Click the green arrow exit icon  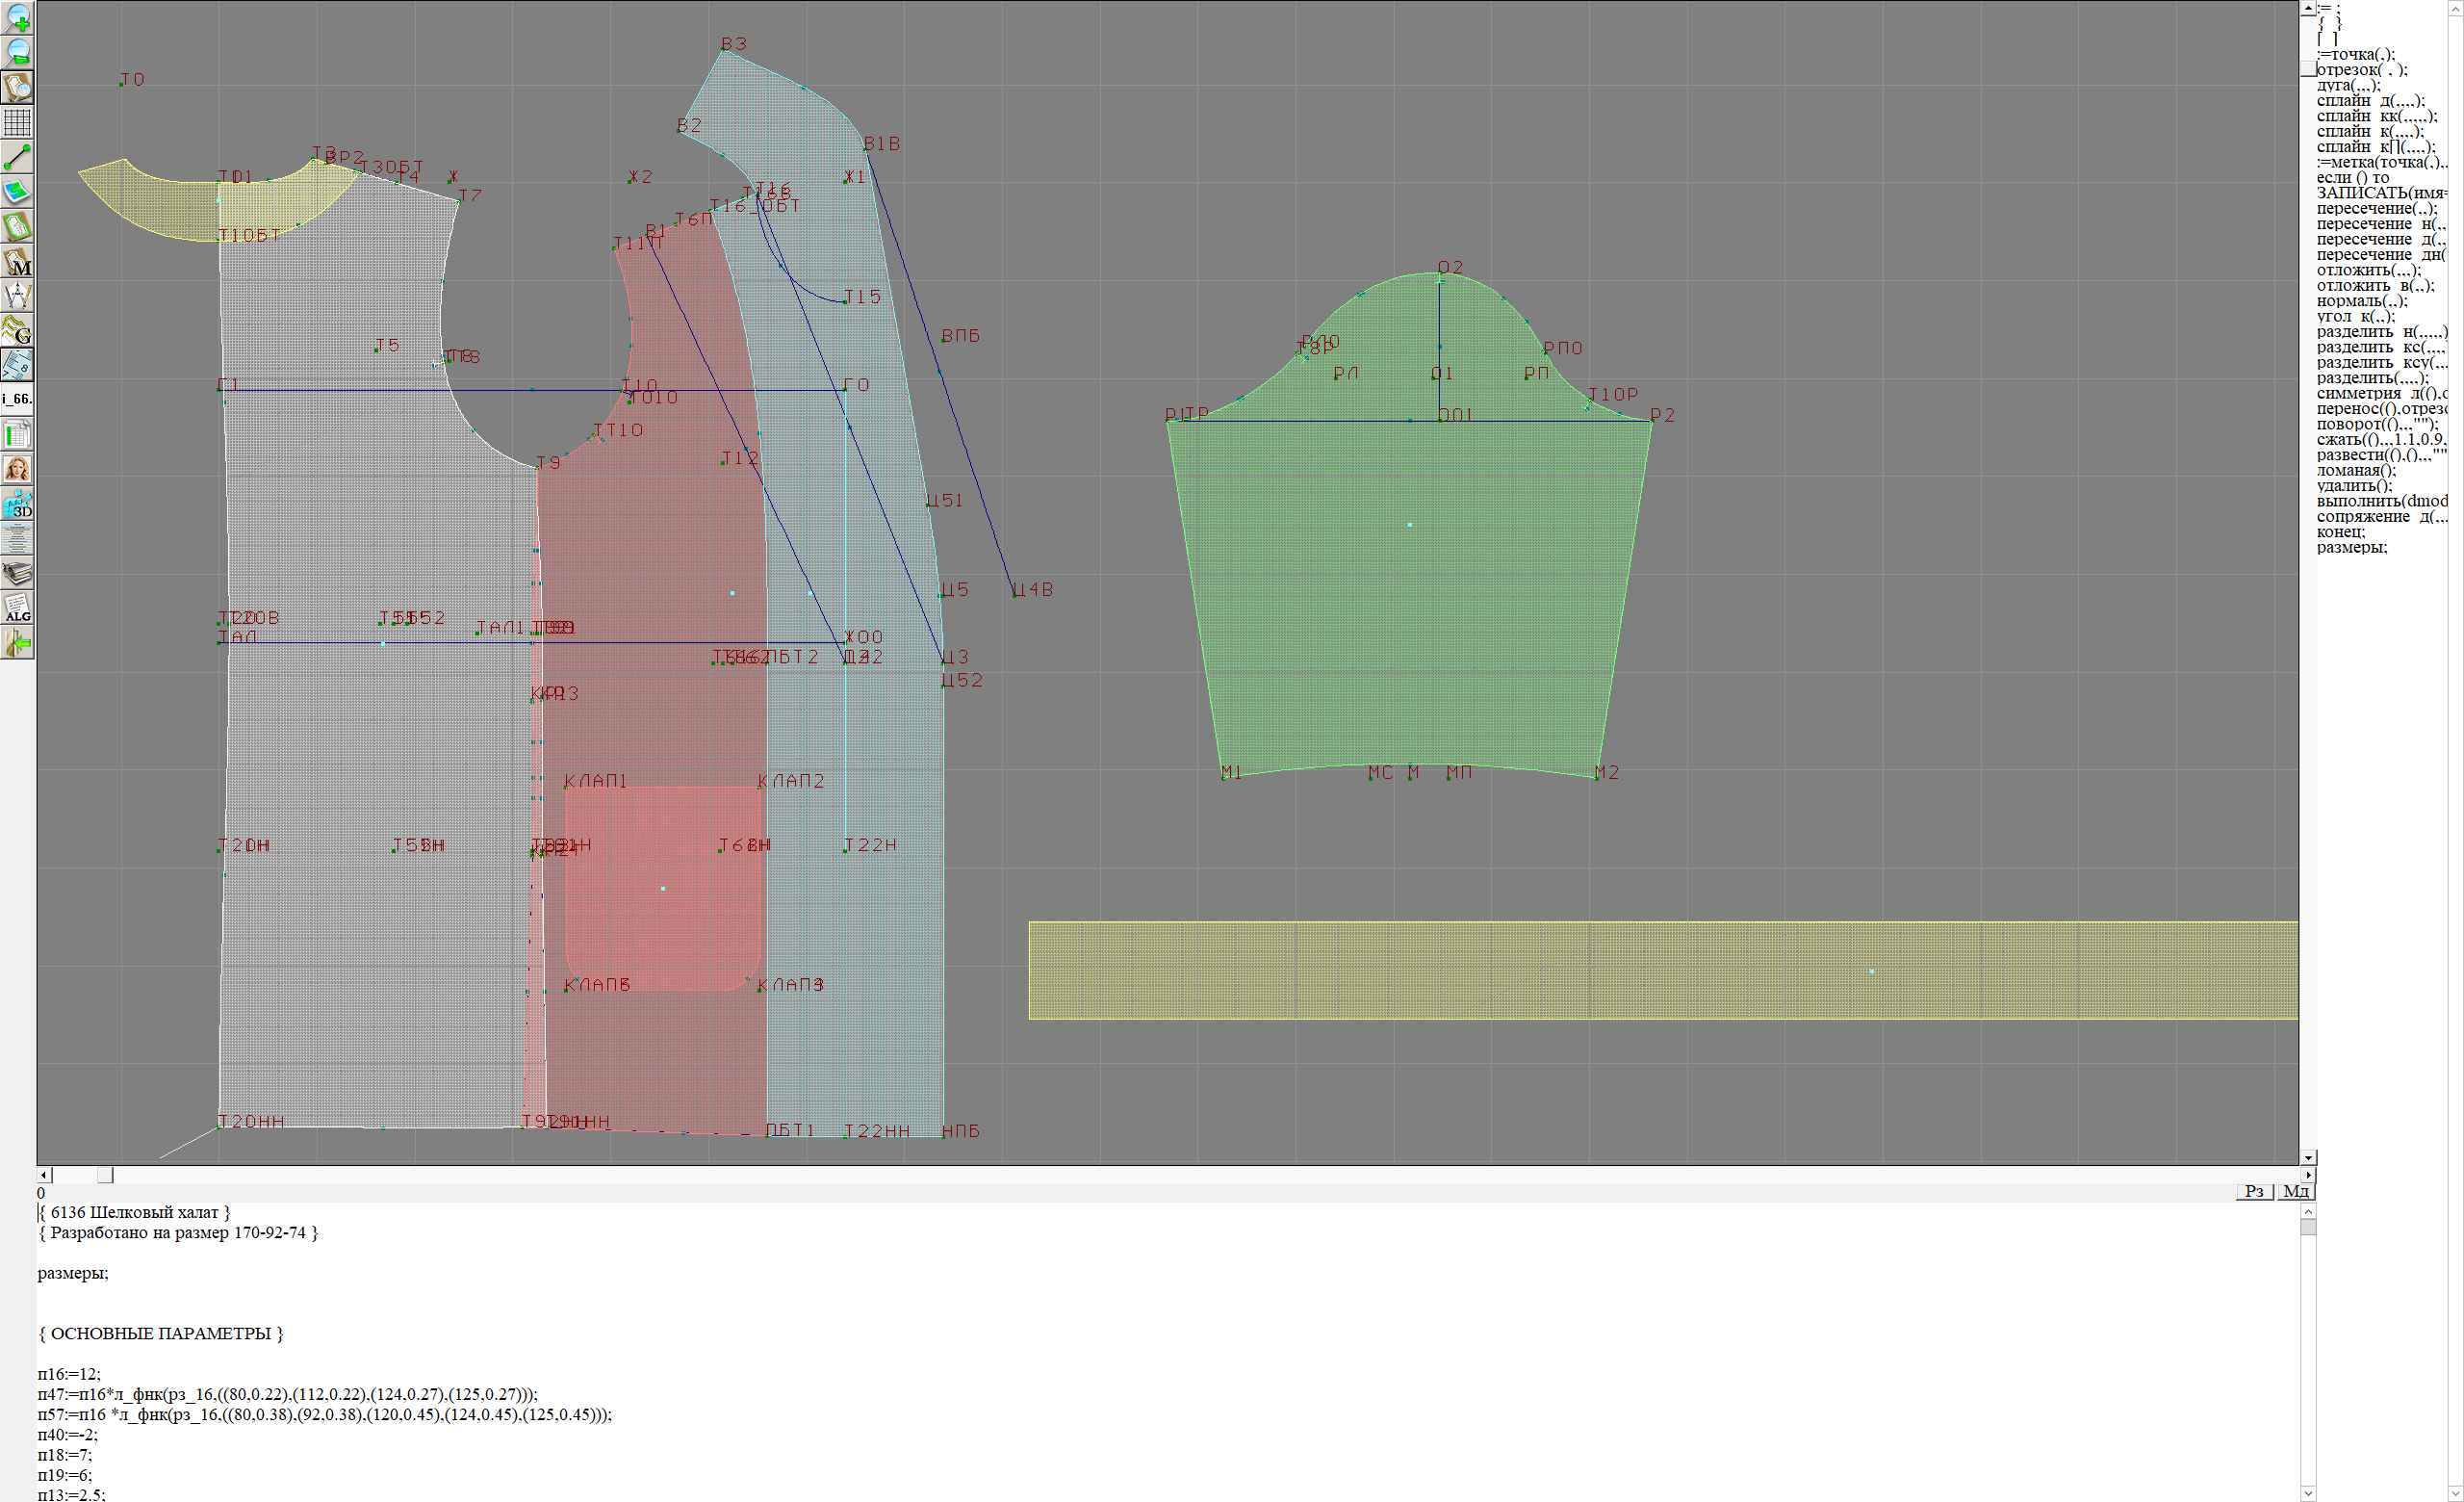[x=18, y=643]
